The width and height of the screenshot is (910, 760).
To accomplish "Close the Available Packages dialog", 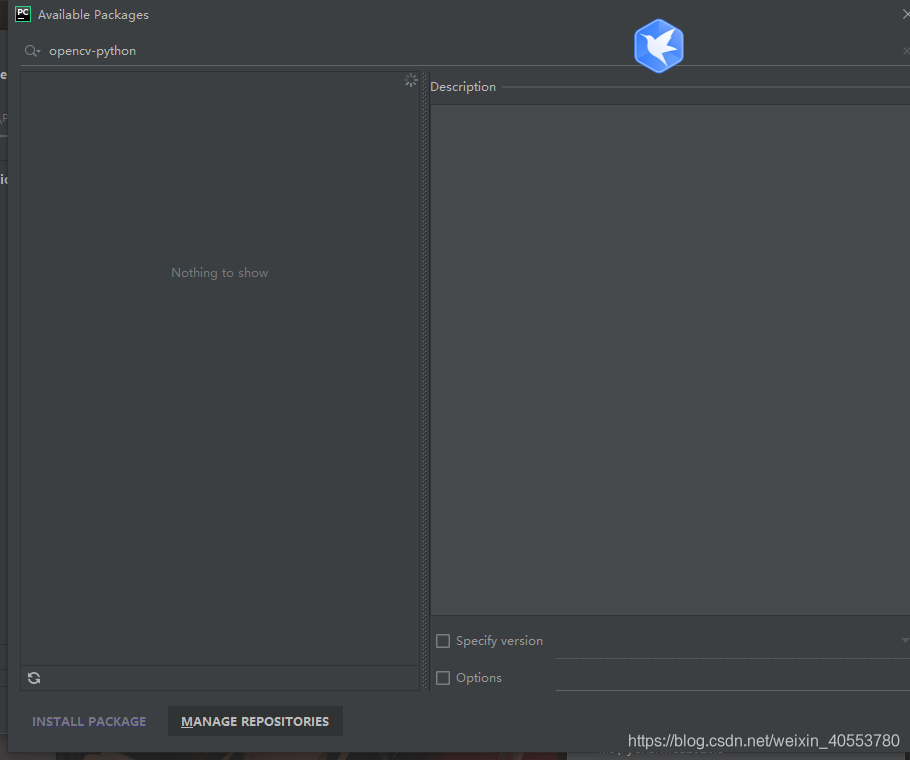I will [x=906, y=15].
